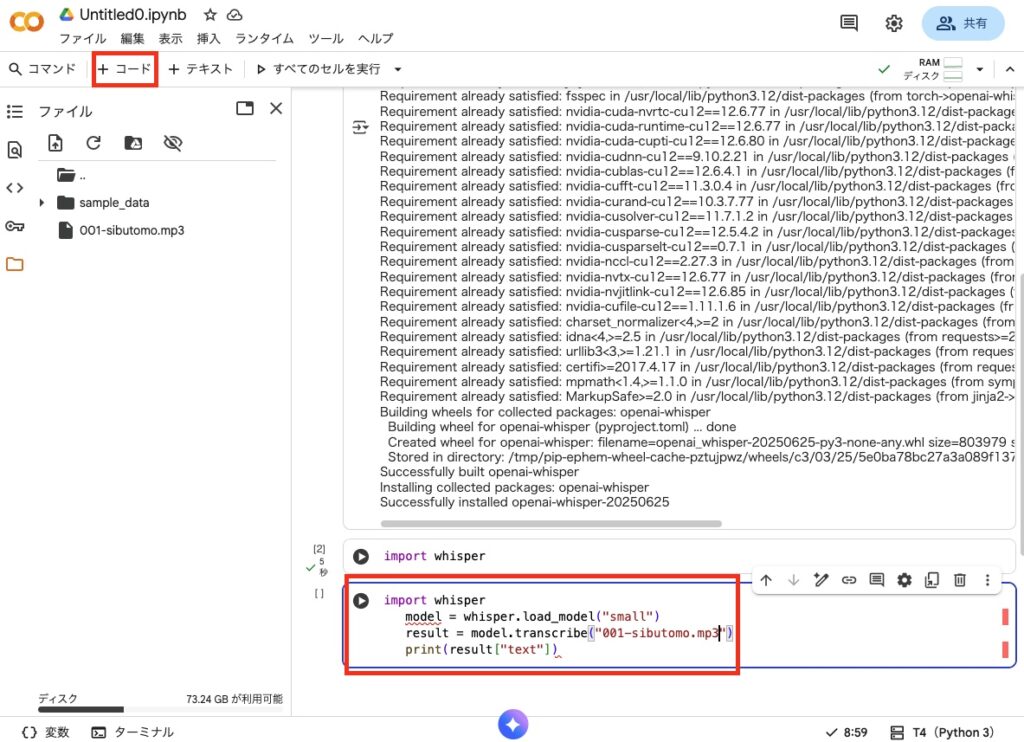This screenshot has height=742, width=1024.
Task: Delete the current cell using trash icon
Action: pos(959,580)
